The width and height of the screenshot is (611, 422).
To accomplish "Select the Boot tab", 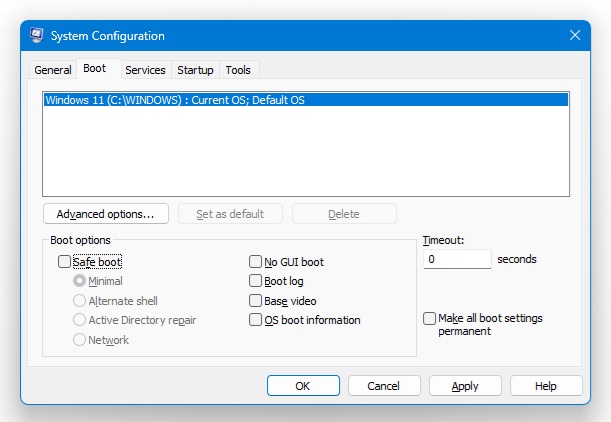I will pos(95,69).
